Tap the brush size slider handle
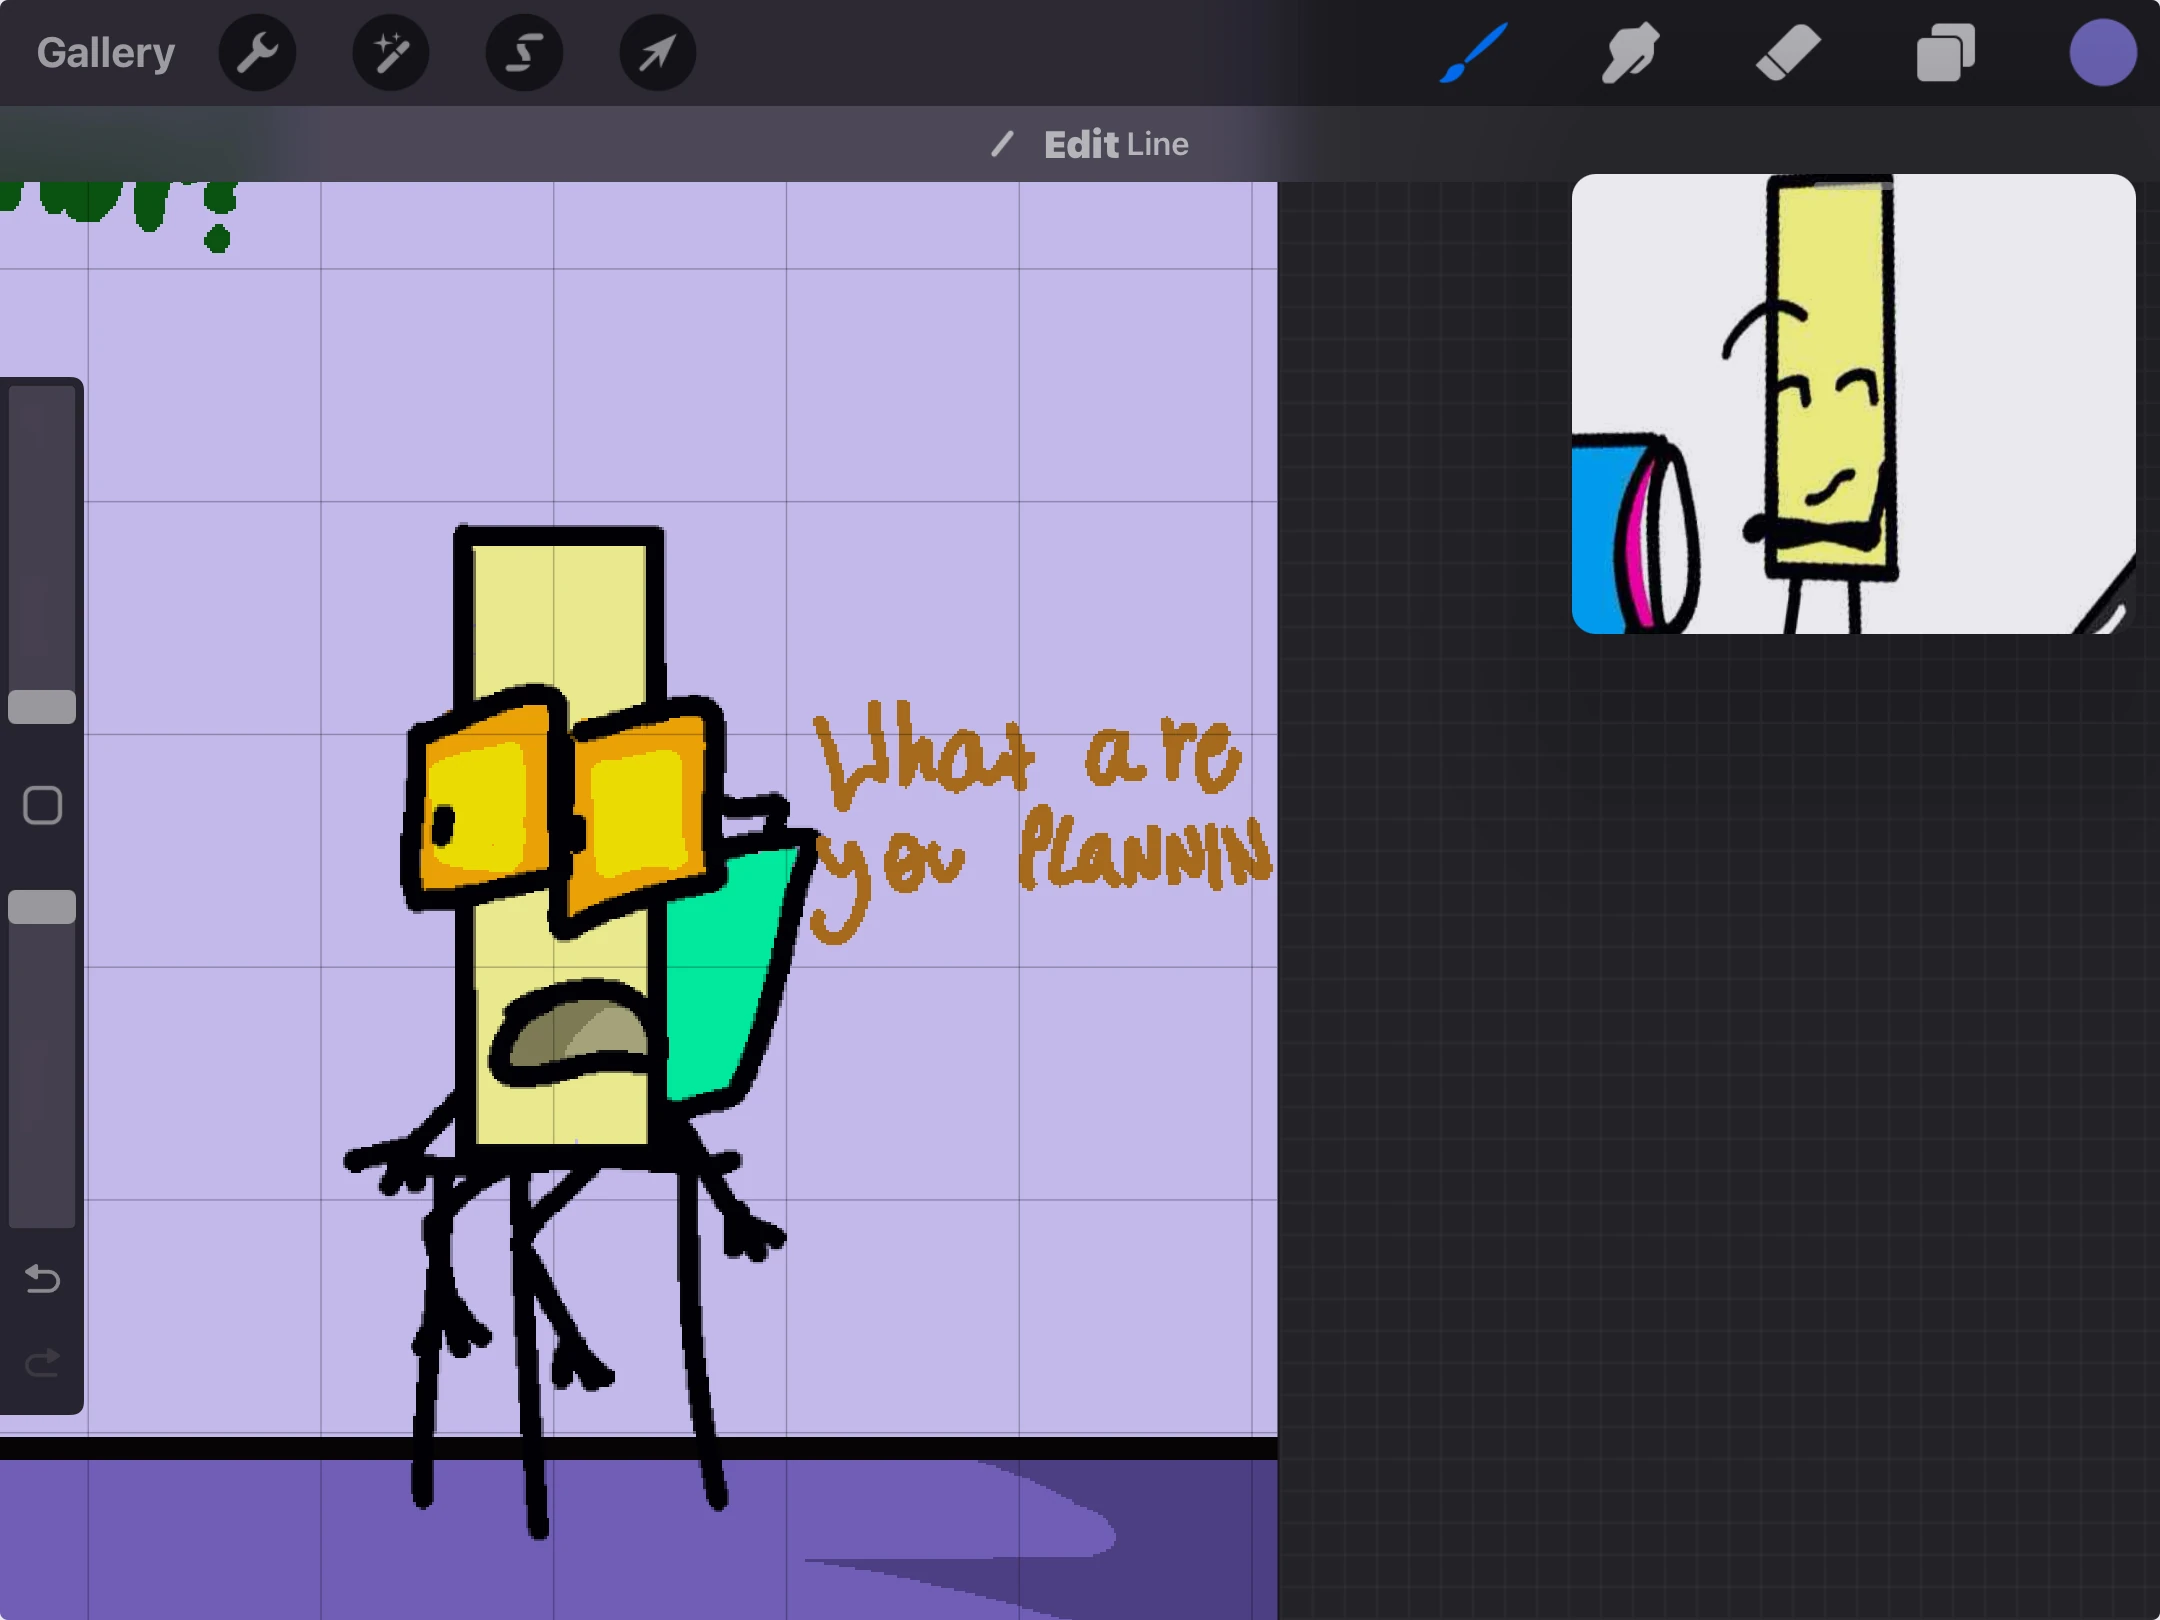Screen dimensions: 2160x1620 coord(42,706)
